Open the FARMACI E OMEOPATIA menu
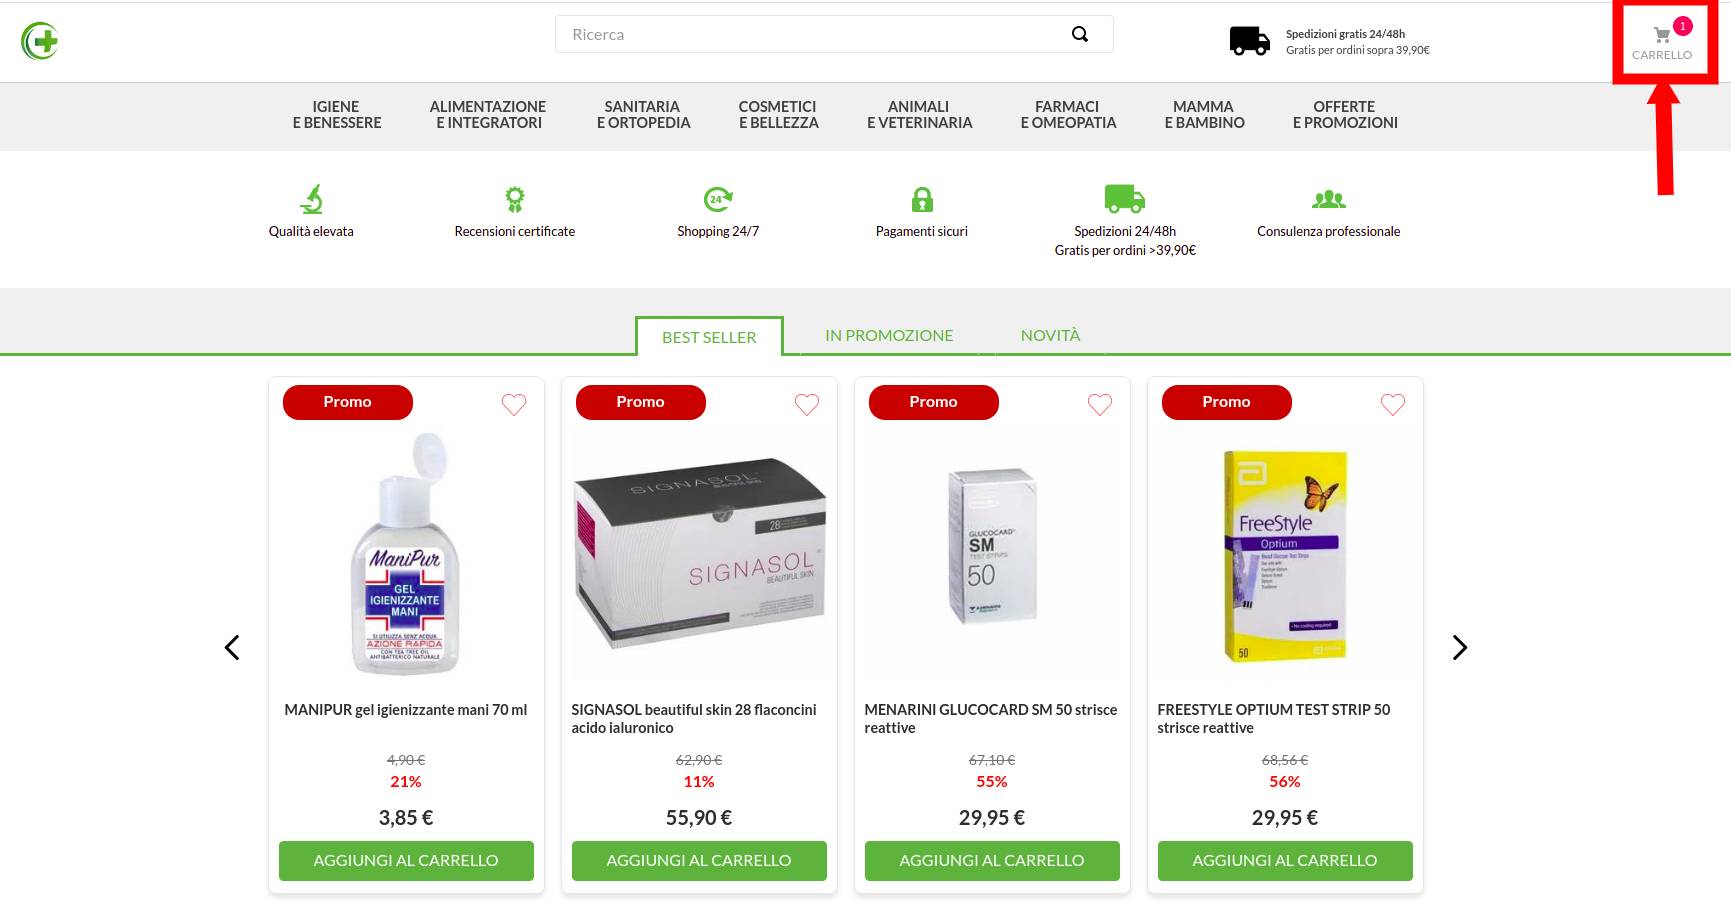The height and width of the screenshot is (907, 1731). 1068,115
